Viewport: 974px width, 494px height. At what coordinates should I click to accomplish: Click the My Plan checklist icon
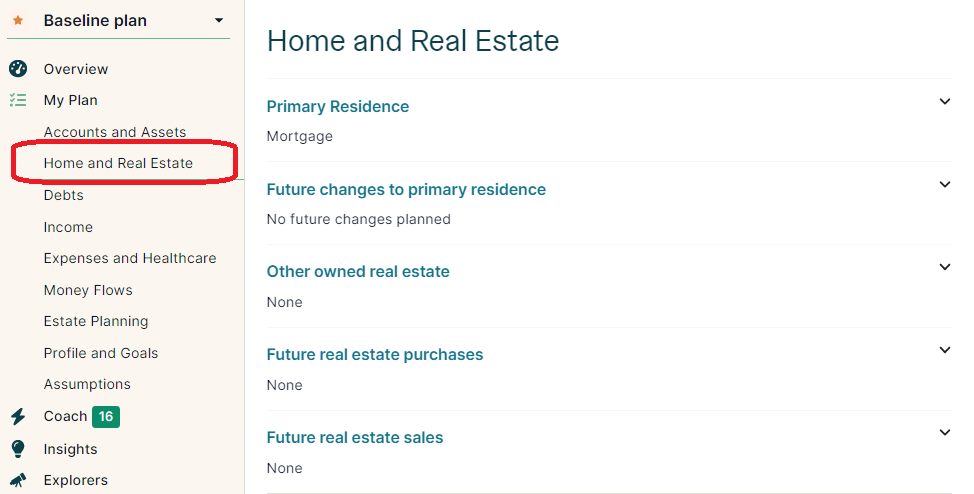coord(18,100)
